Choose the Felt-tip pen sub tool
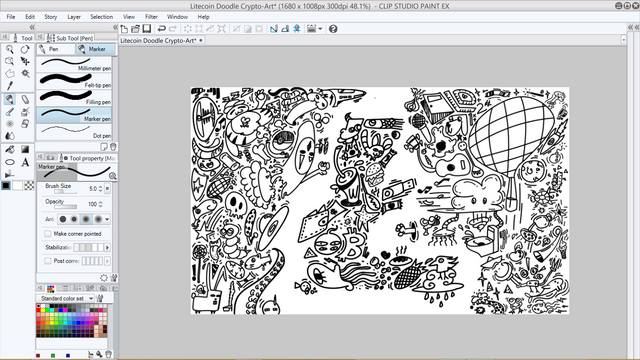The width and height of the screenshot is (640, 360). (x=74, y=81)
